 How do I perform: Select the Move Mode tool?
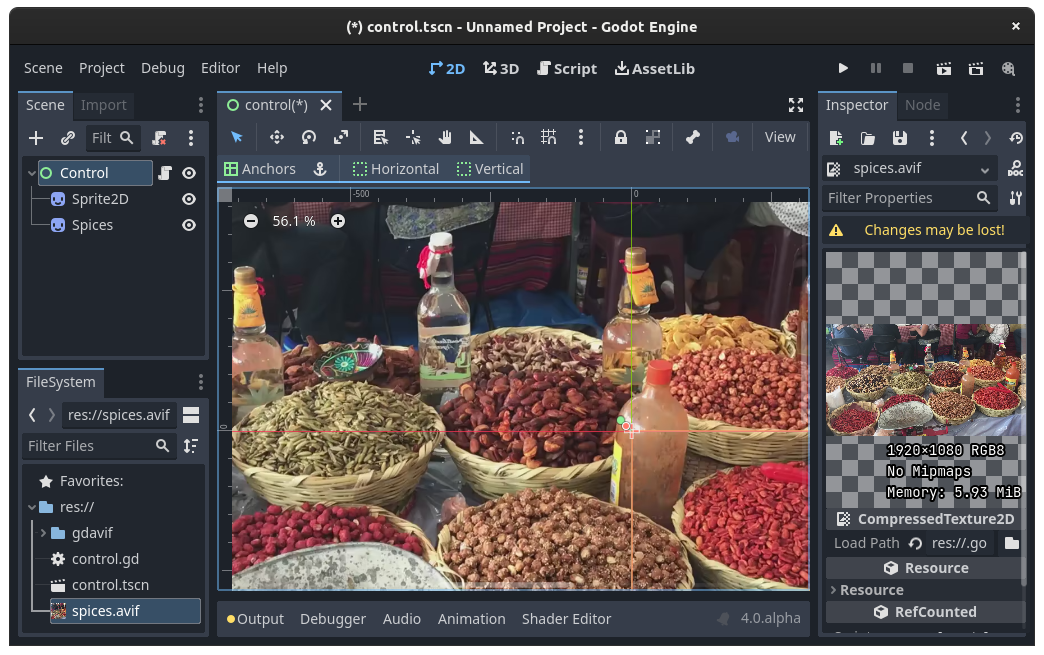276,138
